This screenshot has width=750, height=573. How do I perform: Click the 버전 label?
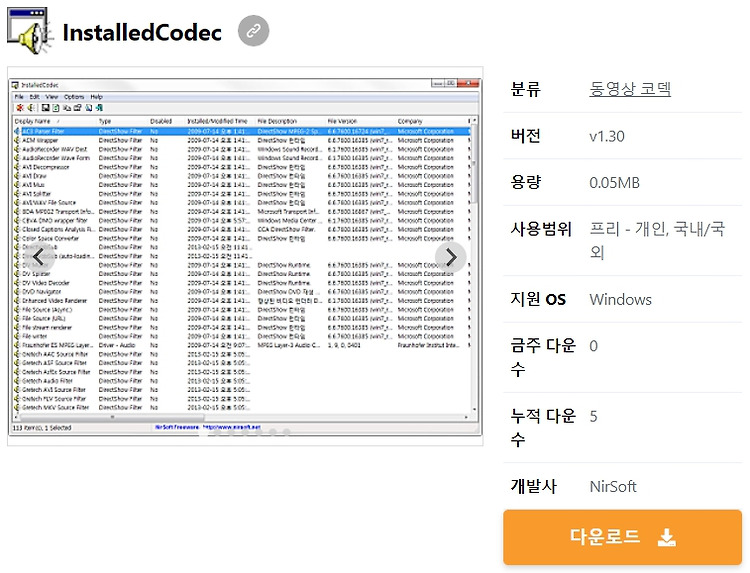click(x=525, y=136)
